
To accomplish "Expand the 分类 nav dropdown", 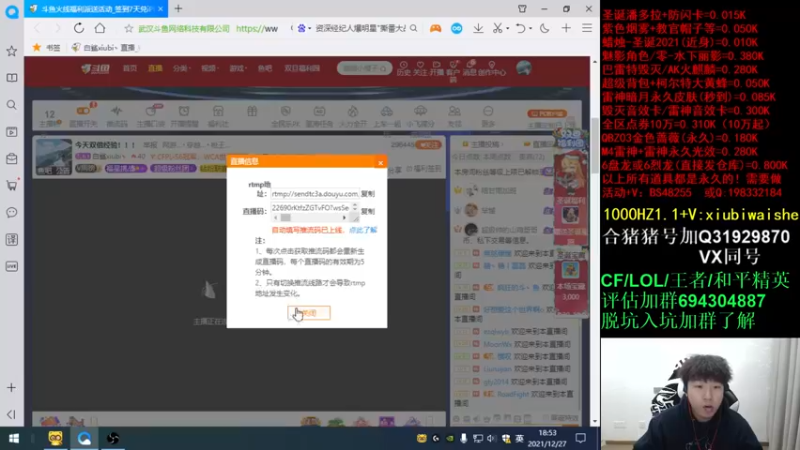I will [181, 68].
